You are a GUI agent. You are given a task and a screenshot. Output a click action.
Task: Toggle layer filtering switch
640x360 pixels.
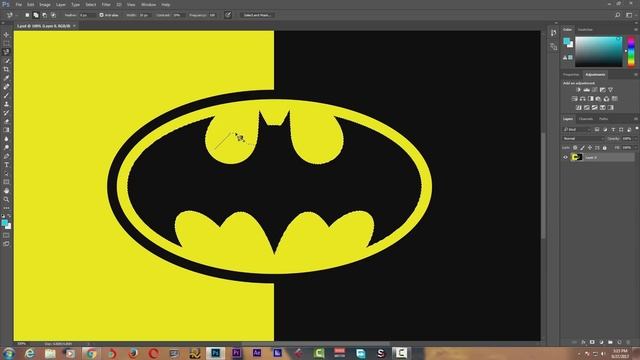(636, 129)
